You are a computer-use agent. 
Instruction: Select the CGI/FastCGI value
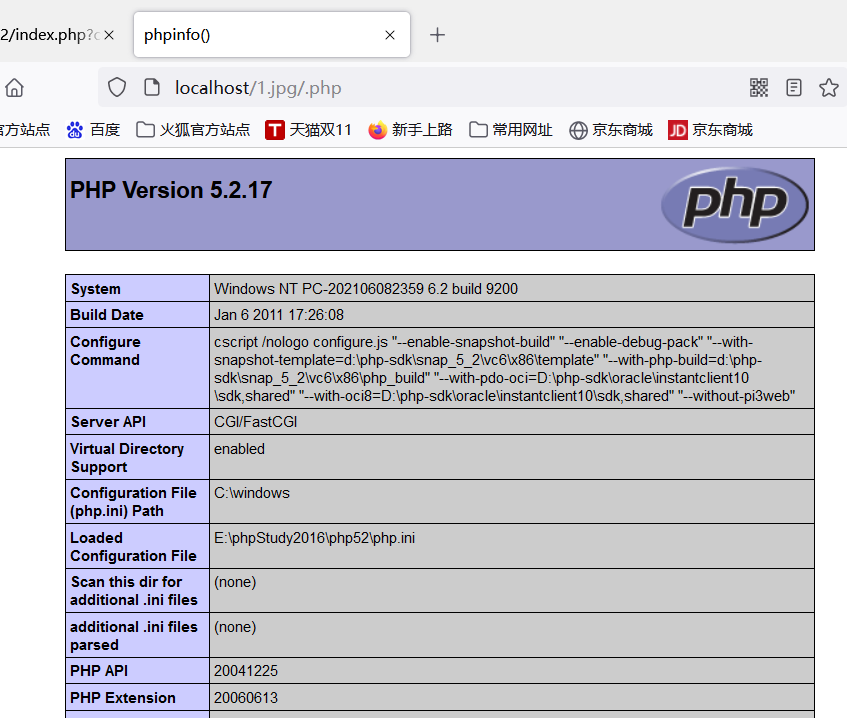click(256, 421)
